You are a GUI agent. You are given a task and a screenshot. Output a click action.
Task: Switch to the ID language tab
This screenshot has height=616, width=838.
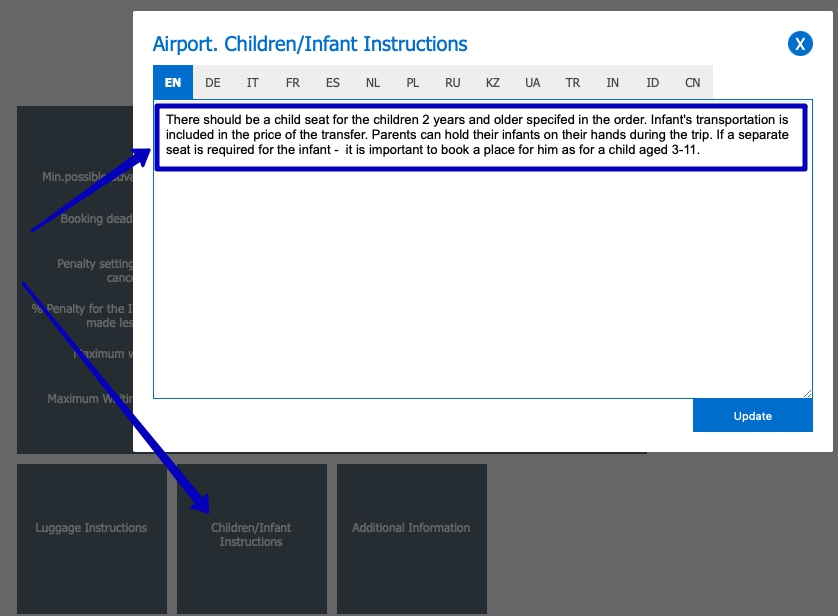(x=652, y=82)
